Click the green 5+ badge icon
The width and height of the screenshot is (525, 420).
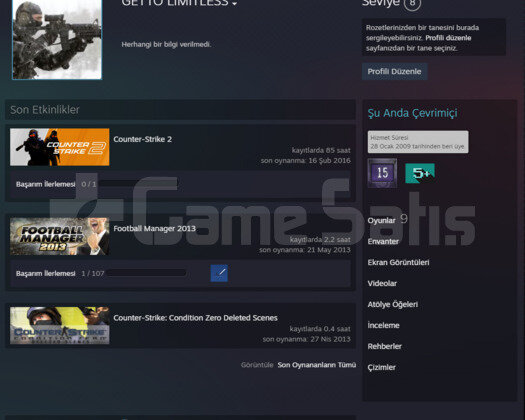click(420, 173)
